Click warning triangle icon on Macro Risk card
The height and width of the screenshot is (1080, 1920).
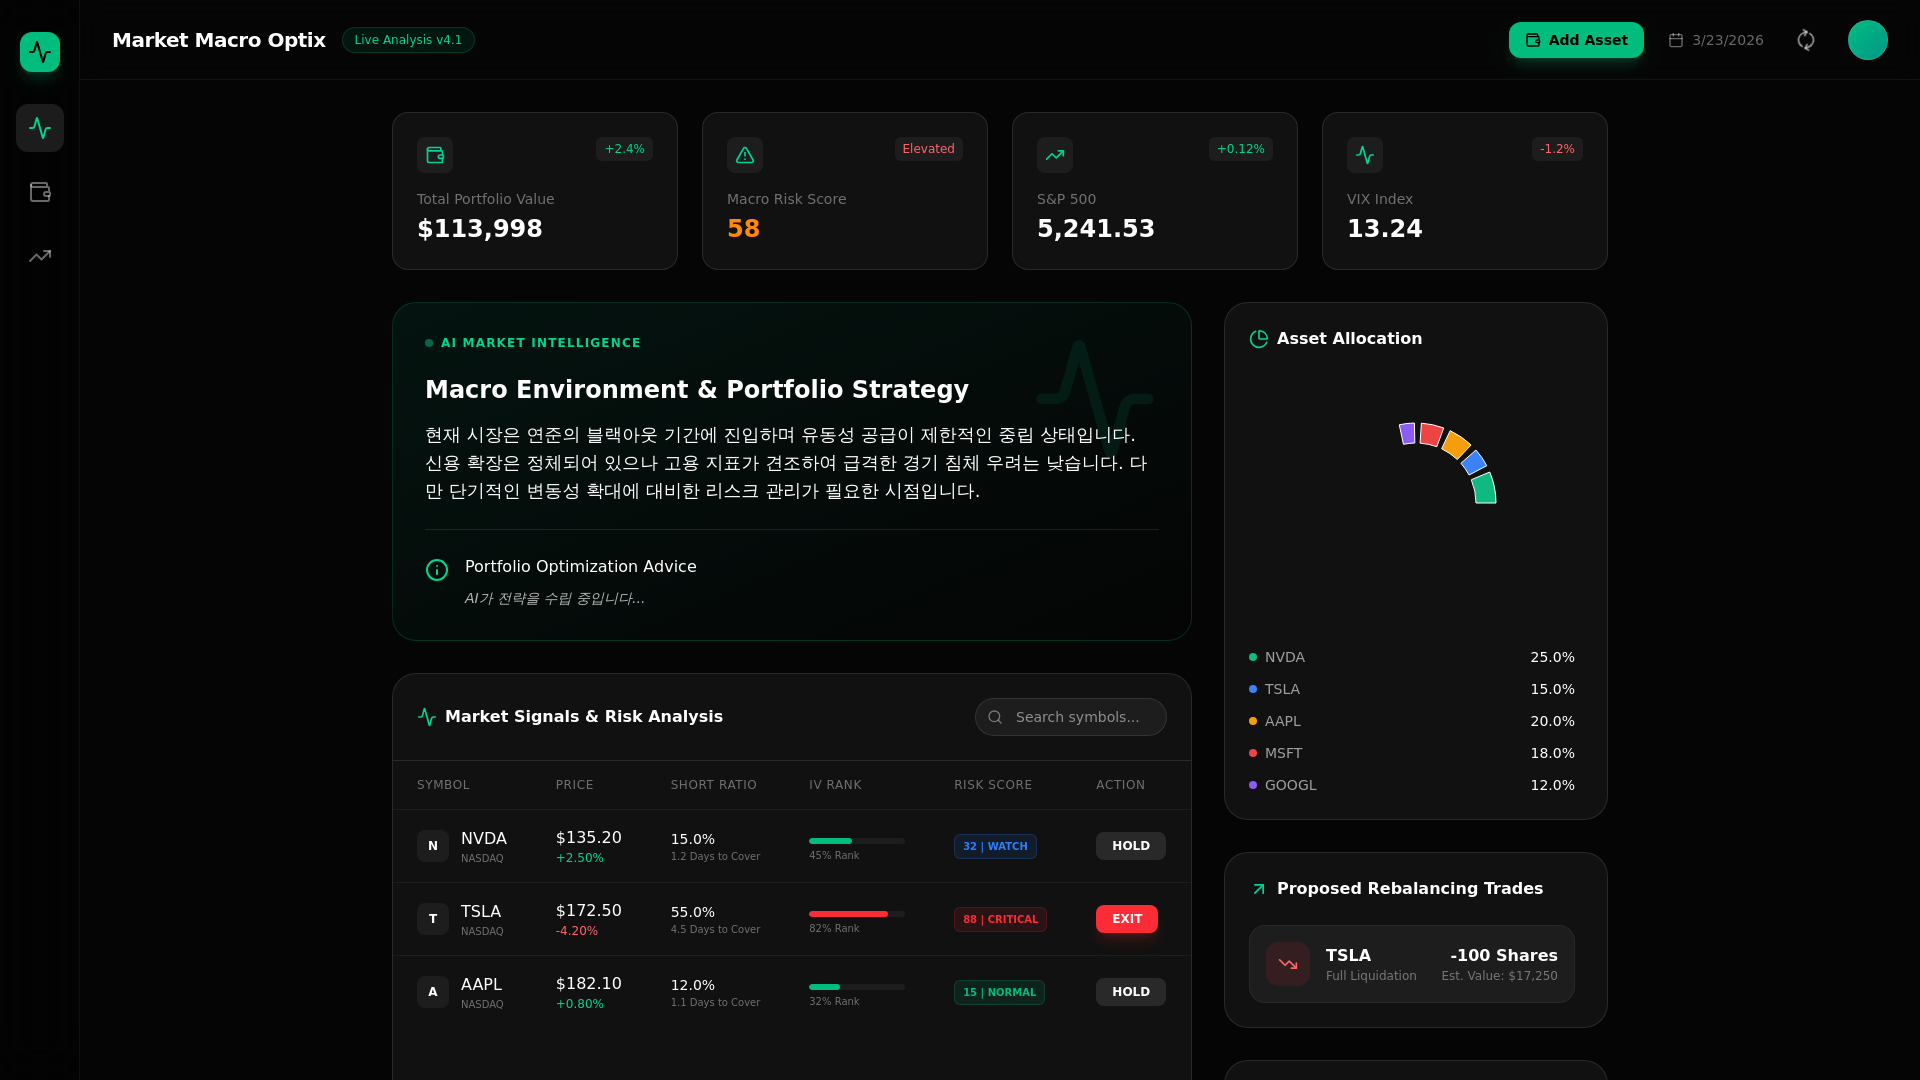[745, 155]
